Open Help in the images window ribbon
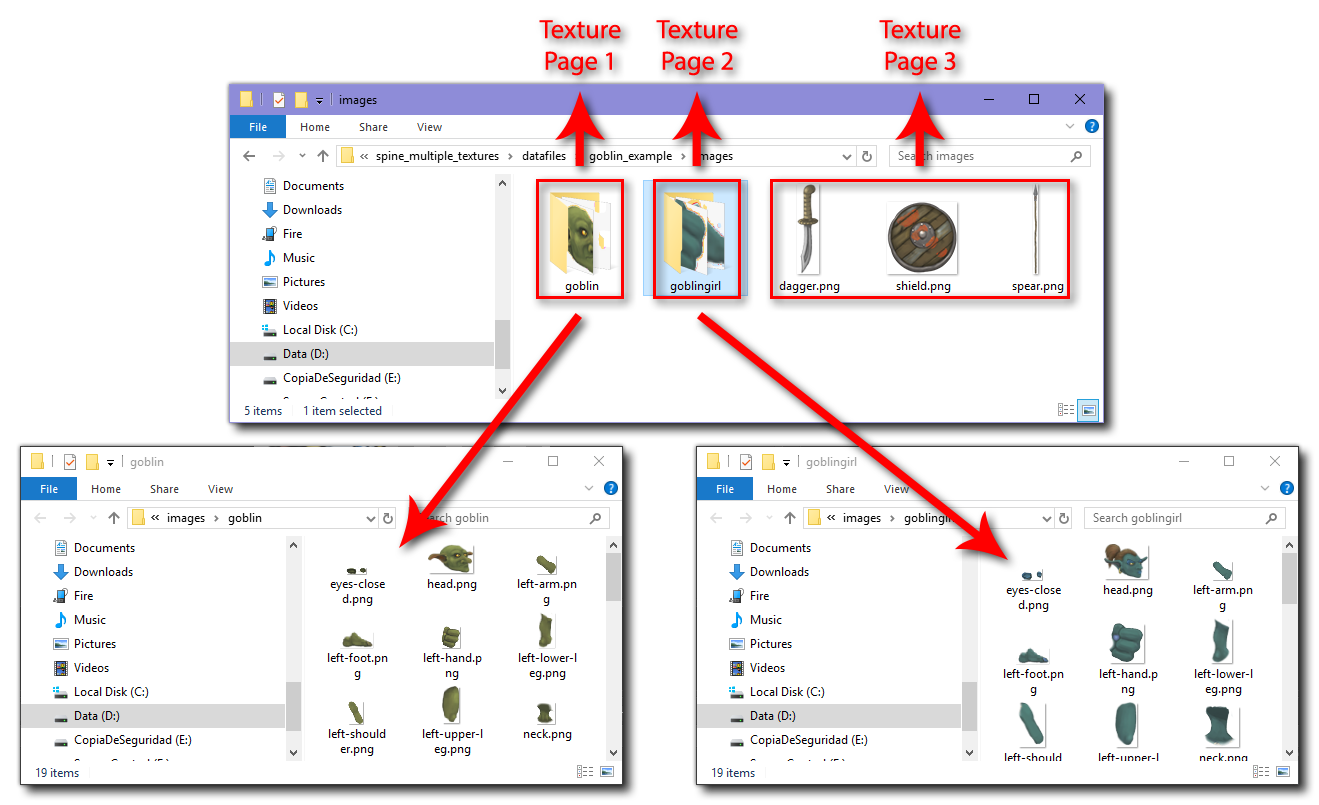 point(1092,127)
